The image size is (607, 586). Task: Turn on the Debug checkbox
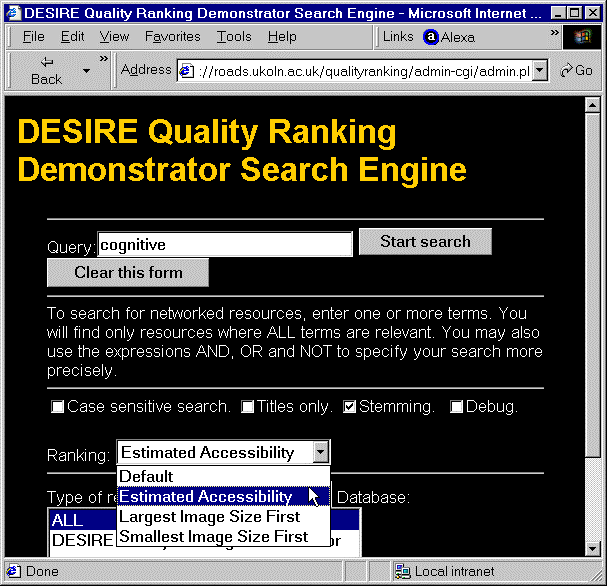457,407
